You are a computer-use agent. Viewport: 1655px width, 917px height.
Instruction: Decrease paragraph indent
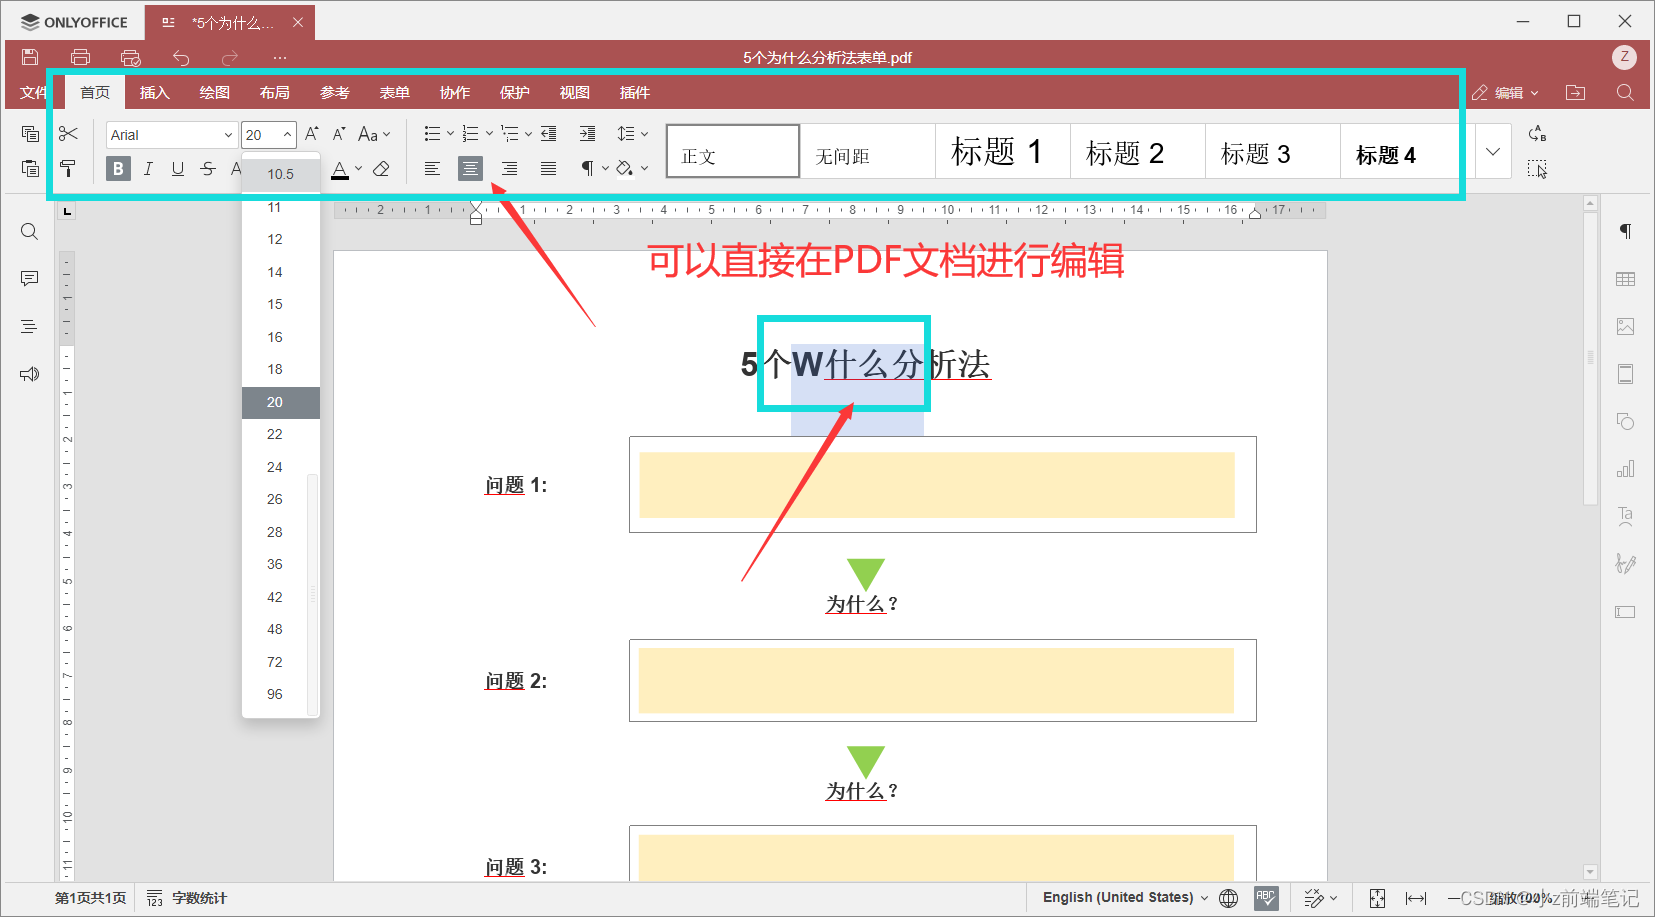click(549, 134)
